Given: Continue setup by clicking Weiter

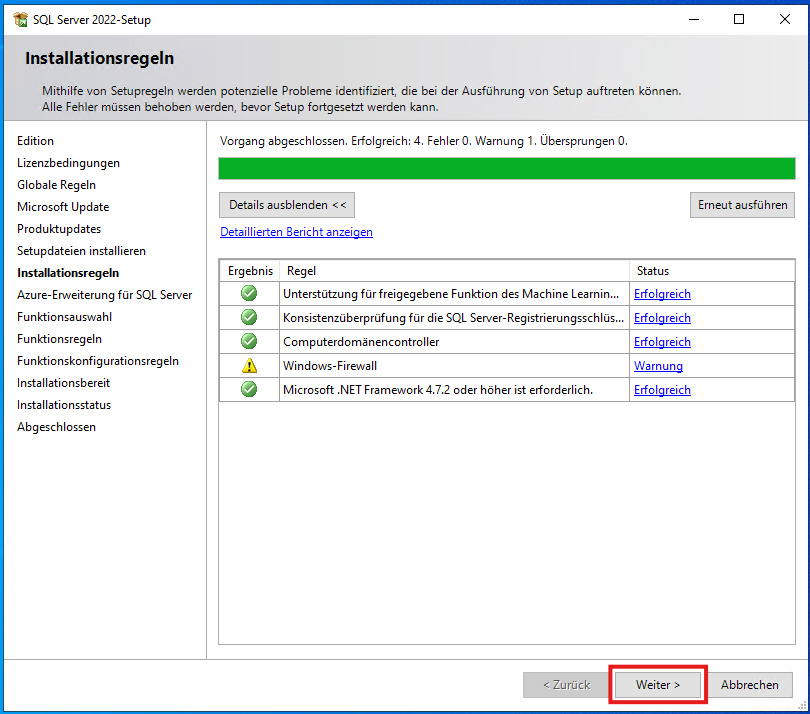Looking at the screenshot, I should (x=656, y=684).
